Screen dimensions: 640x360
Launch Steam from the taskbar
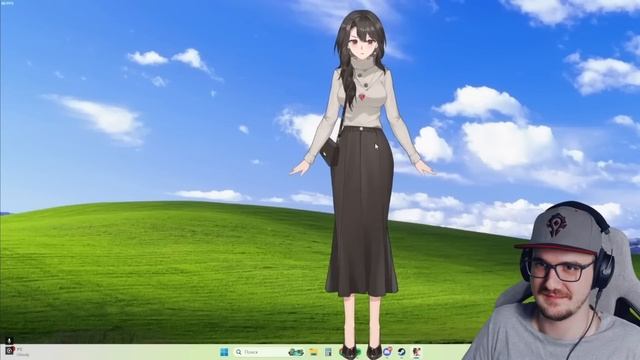click(402, 352)
